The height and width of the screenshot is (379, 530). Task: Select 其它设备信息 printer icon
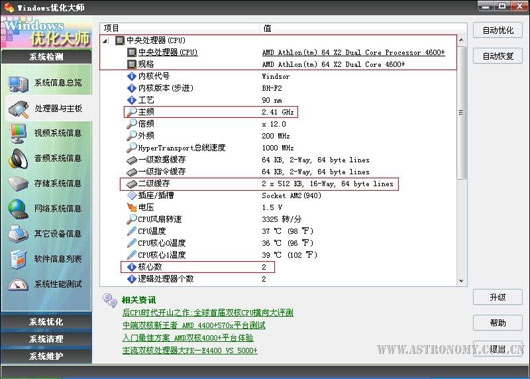tap(18, 234)
